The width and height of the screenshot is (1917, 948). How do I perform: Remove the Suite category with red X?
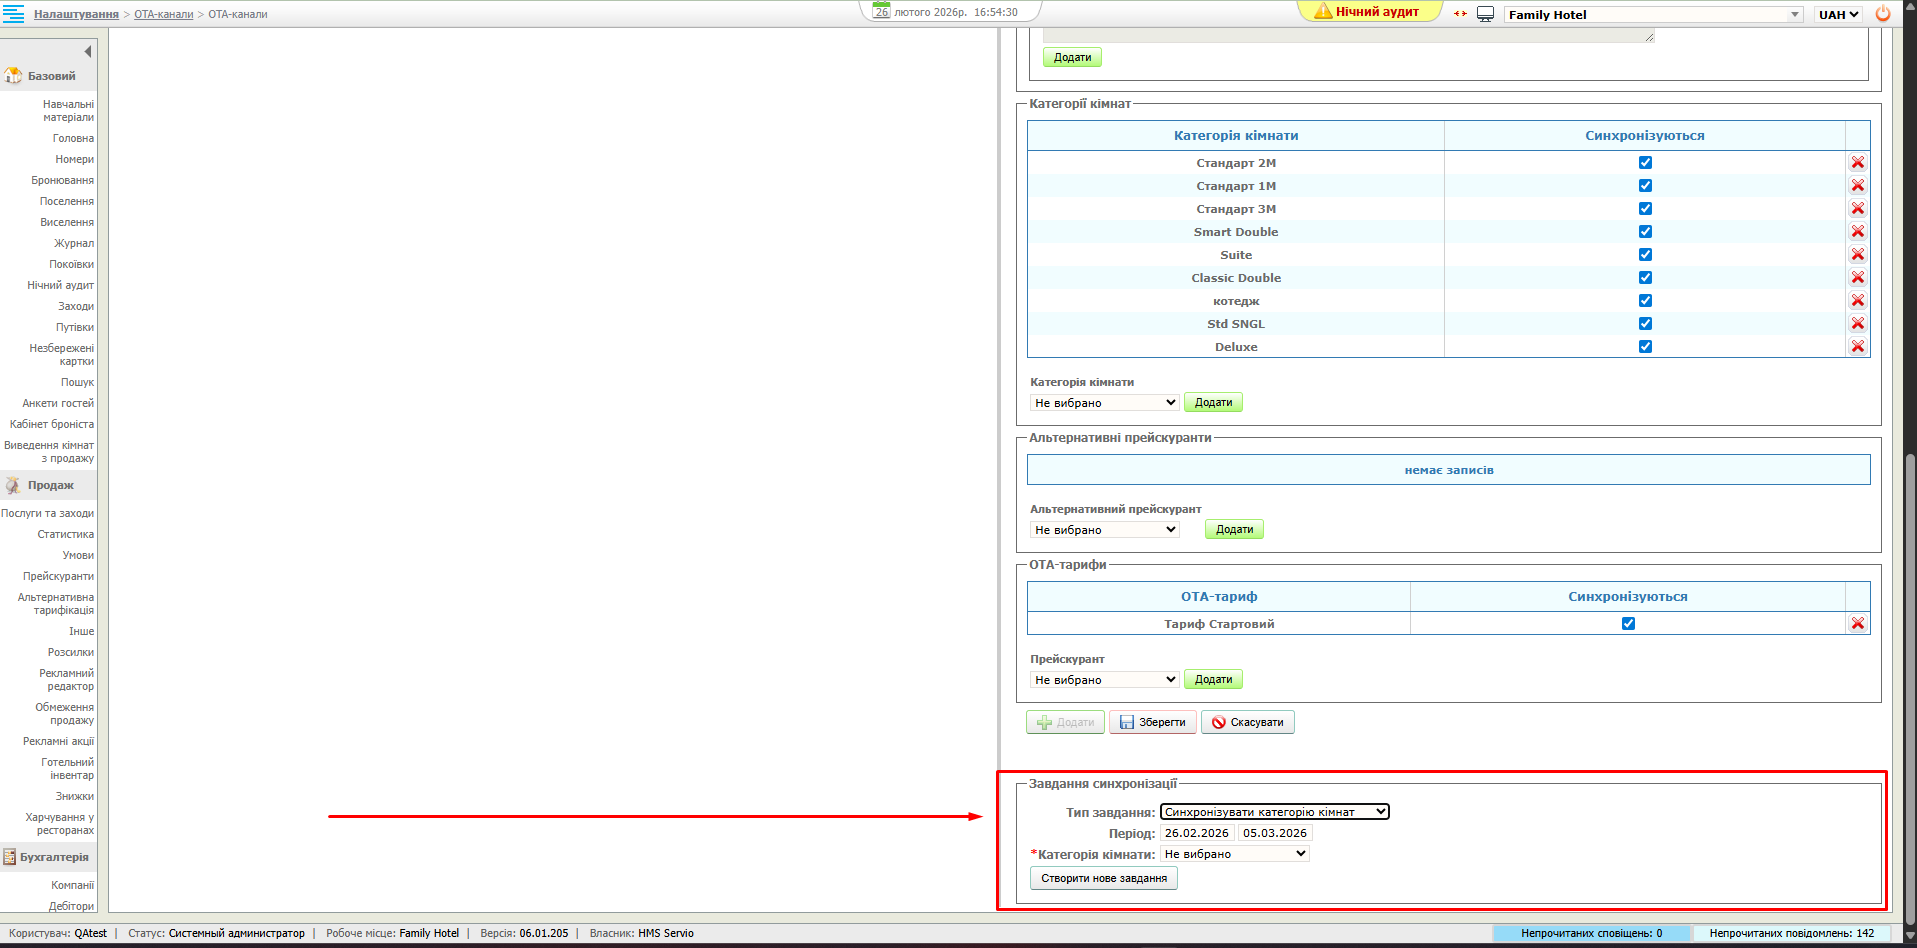[x=1857, y=255]
